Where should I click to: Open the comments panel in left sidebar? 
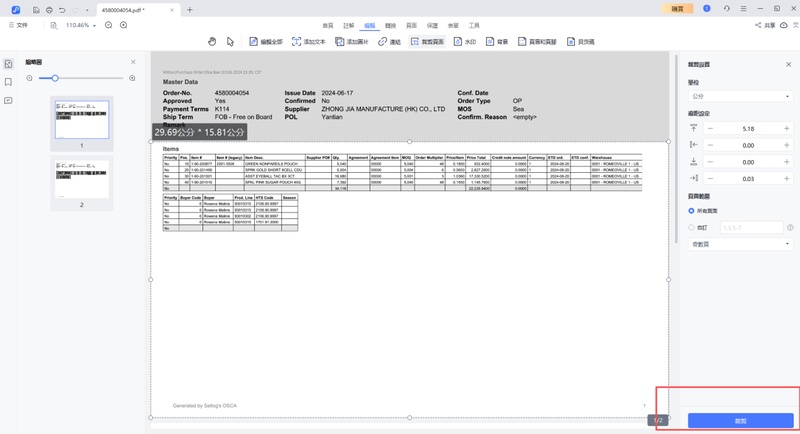[9, 101]
